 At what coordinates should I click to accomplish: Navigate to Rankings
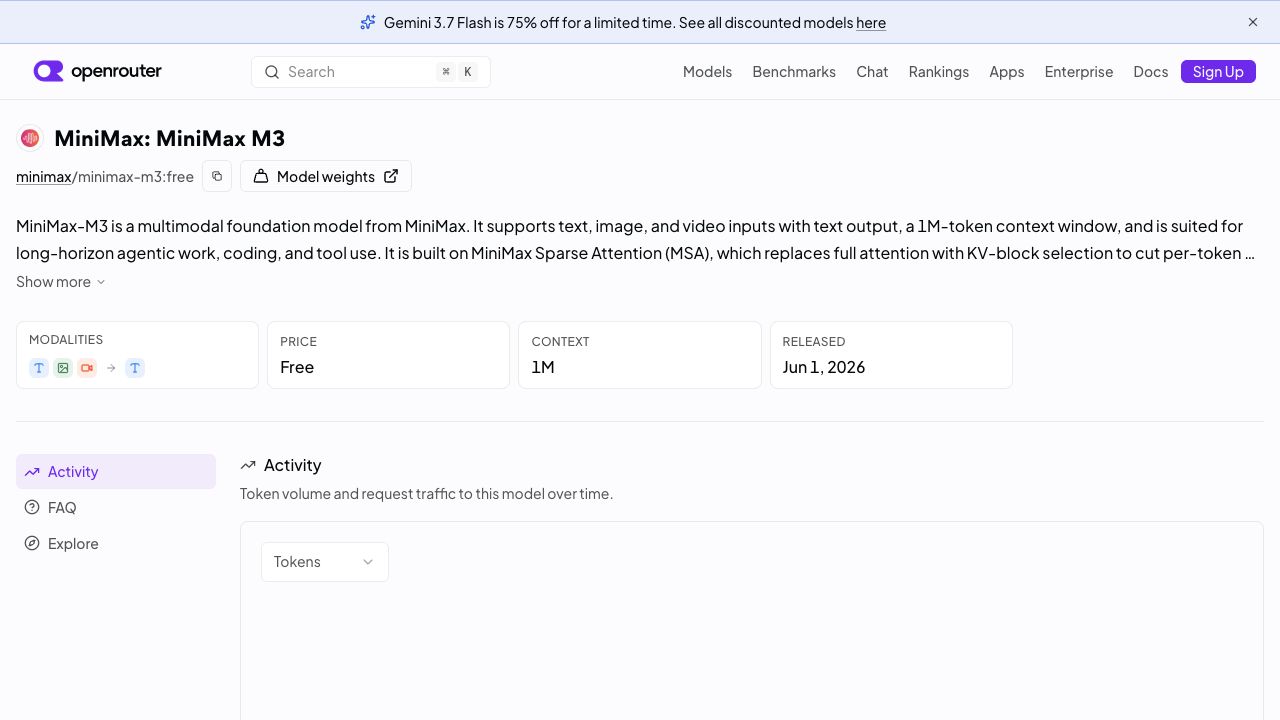click(x=939, y=72)
